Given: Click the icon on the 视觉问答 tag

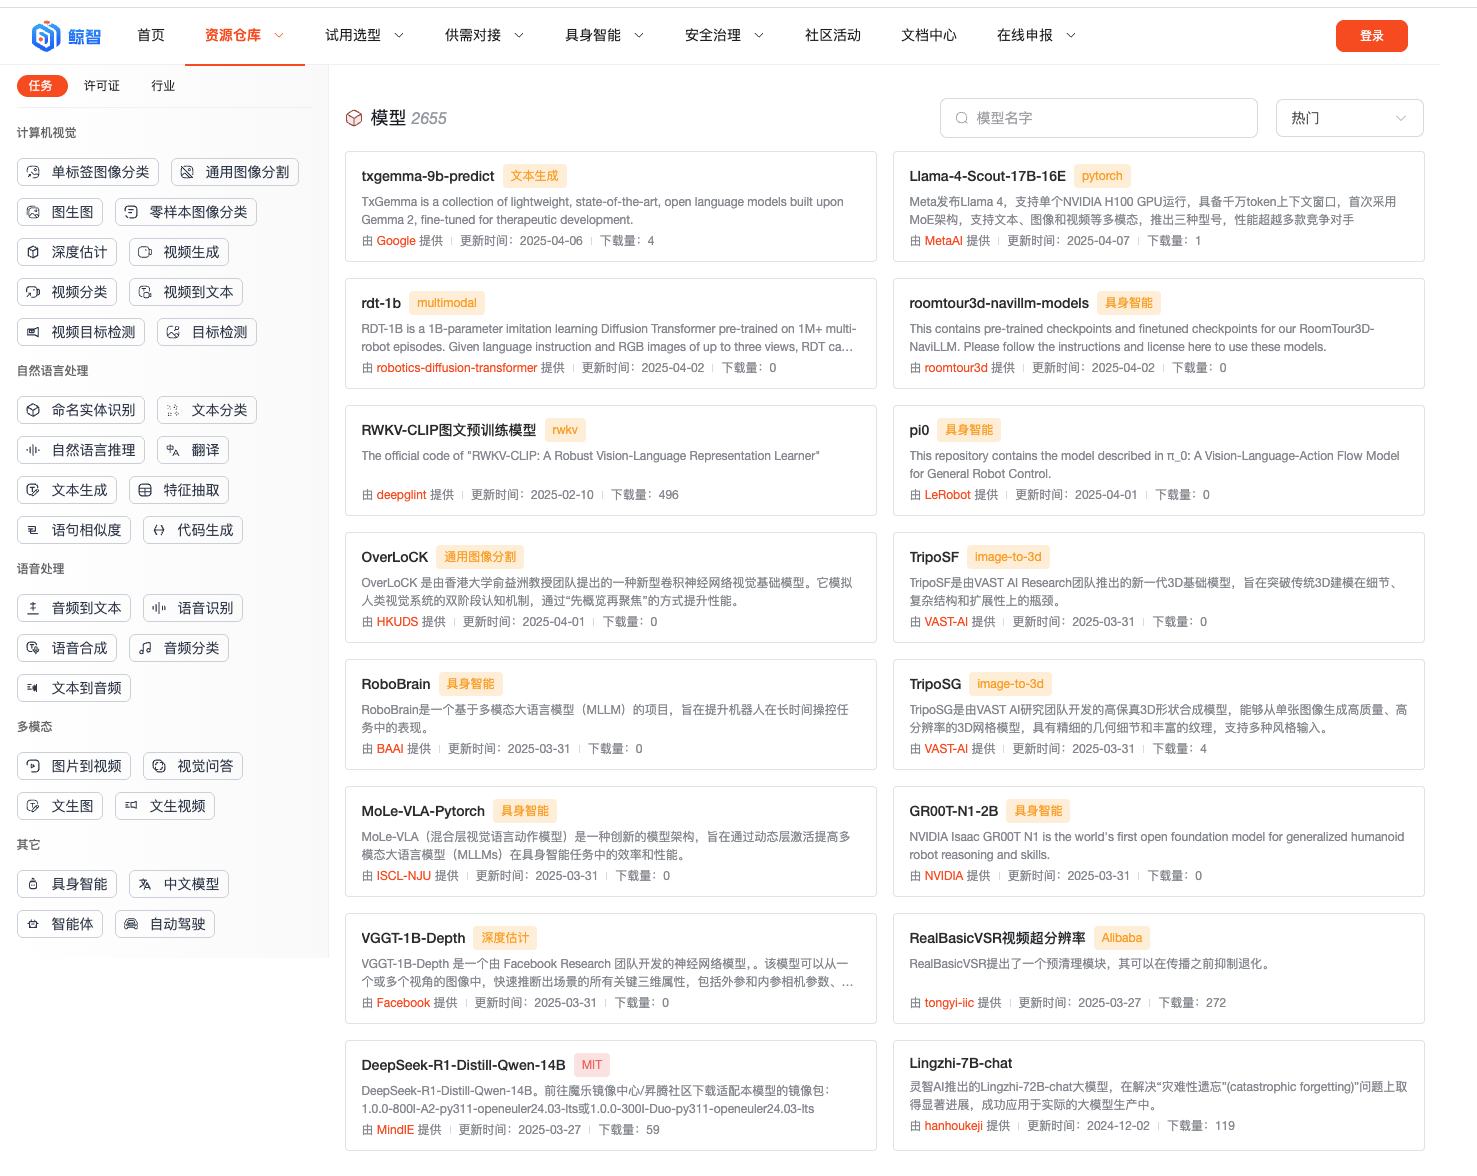Looking at the screenshot, I should click(159, 766).
